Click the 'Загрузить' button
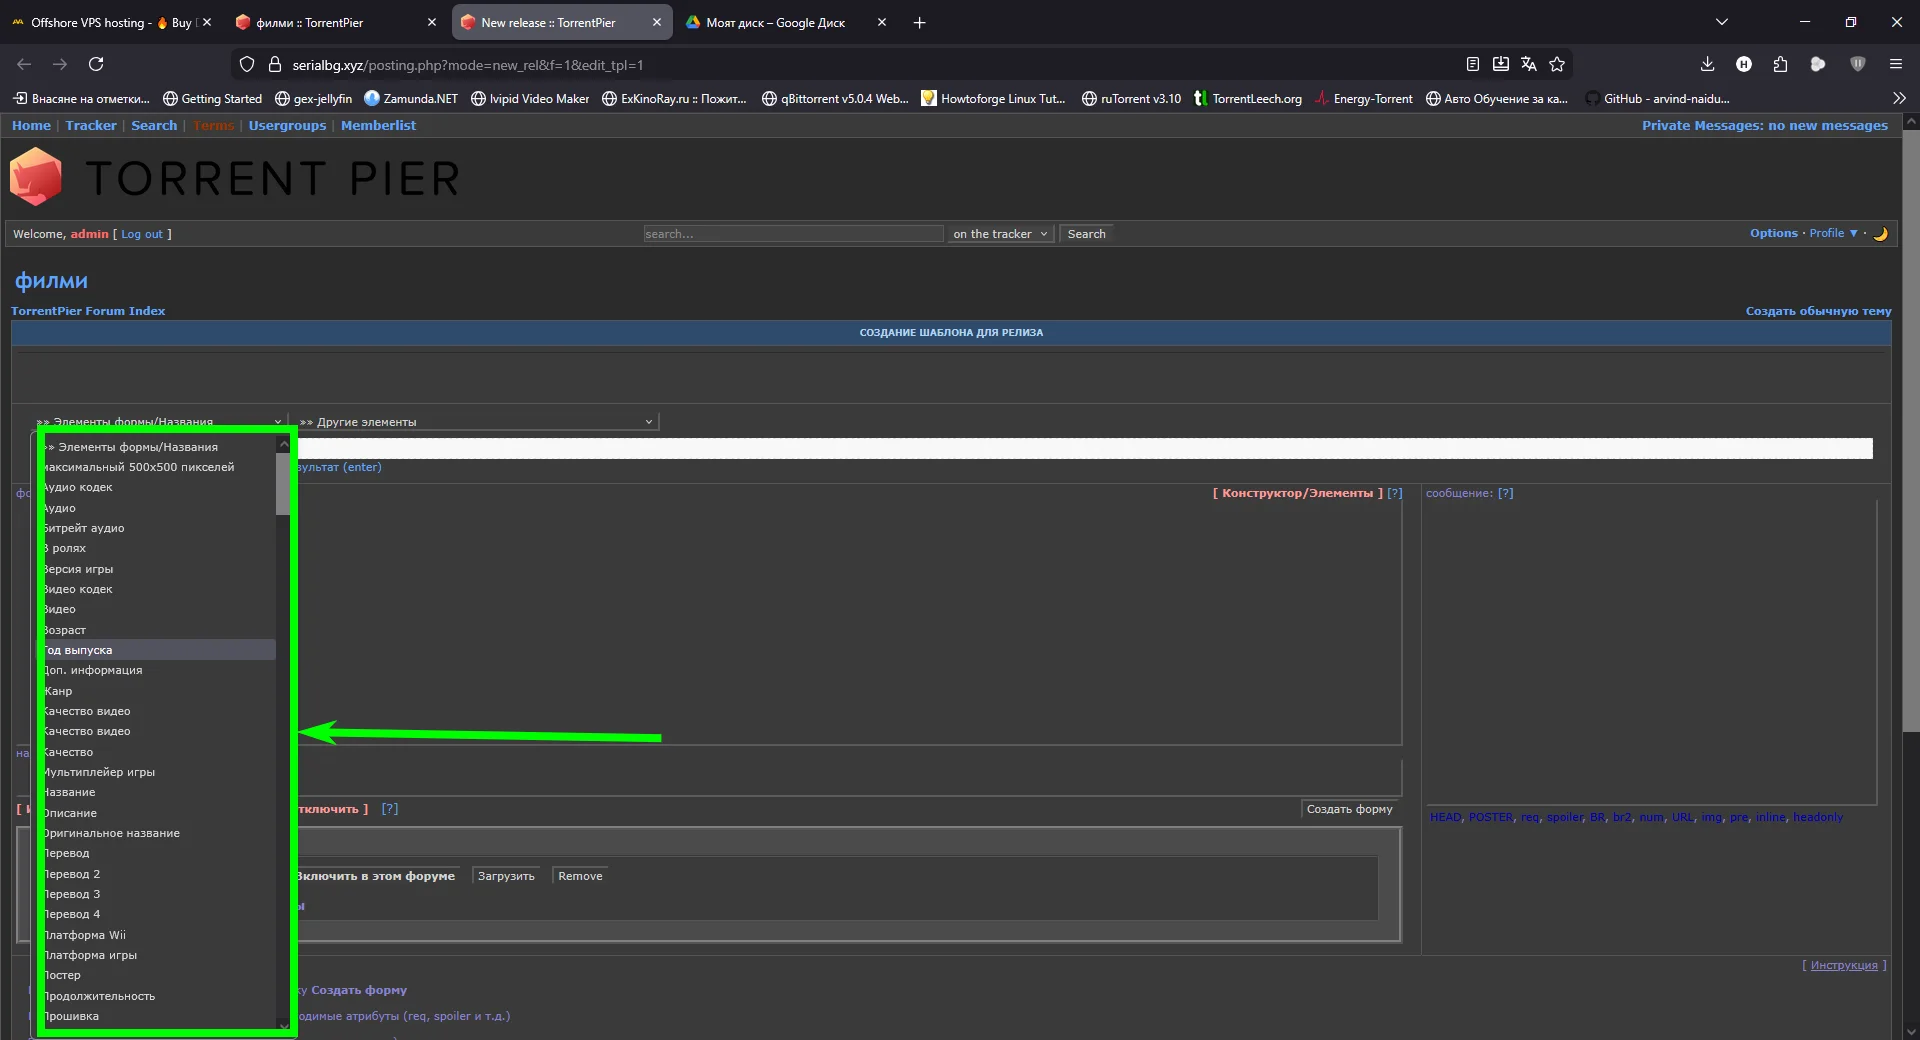The width and height of the screenshot is (1920, 1040). click(506, 876)
